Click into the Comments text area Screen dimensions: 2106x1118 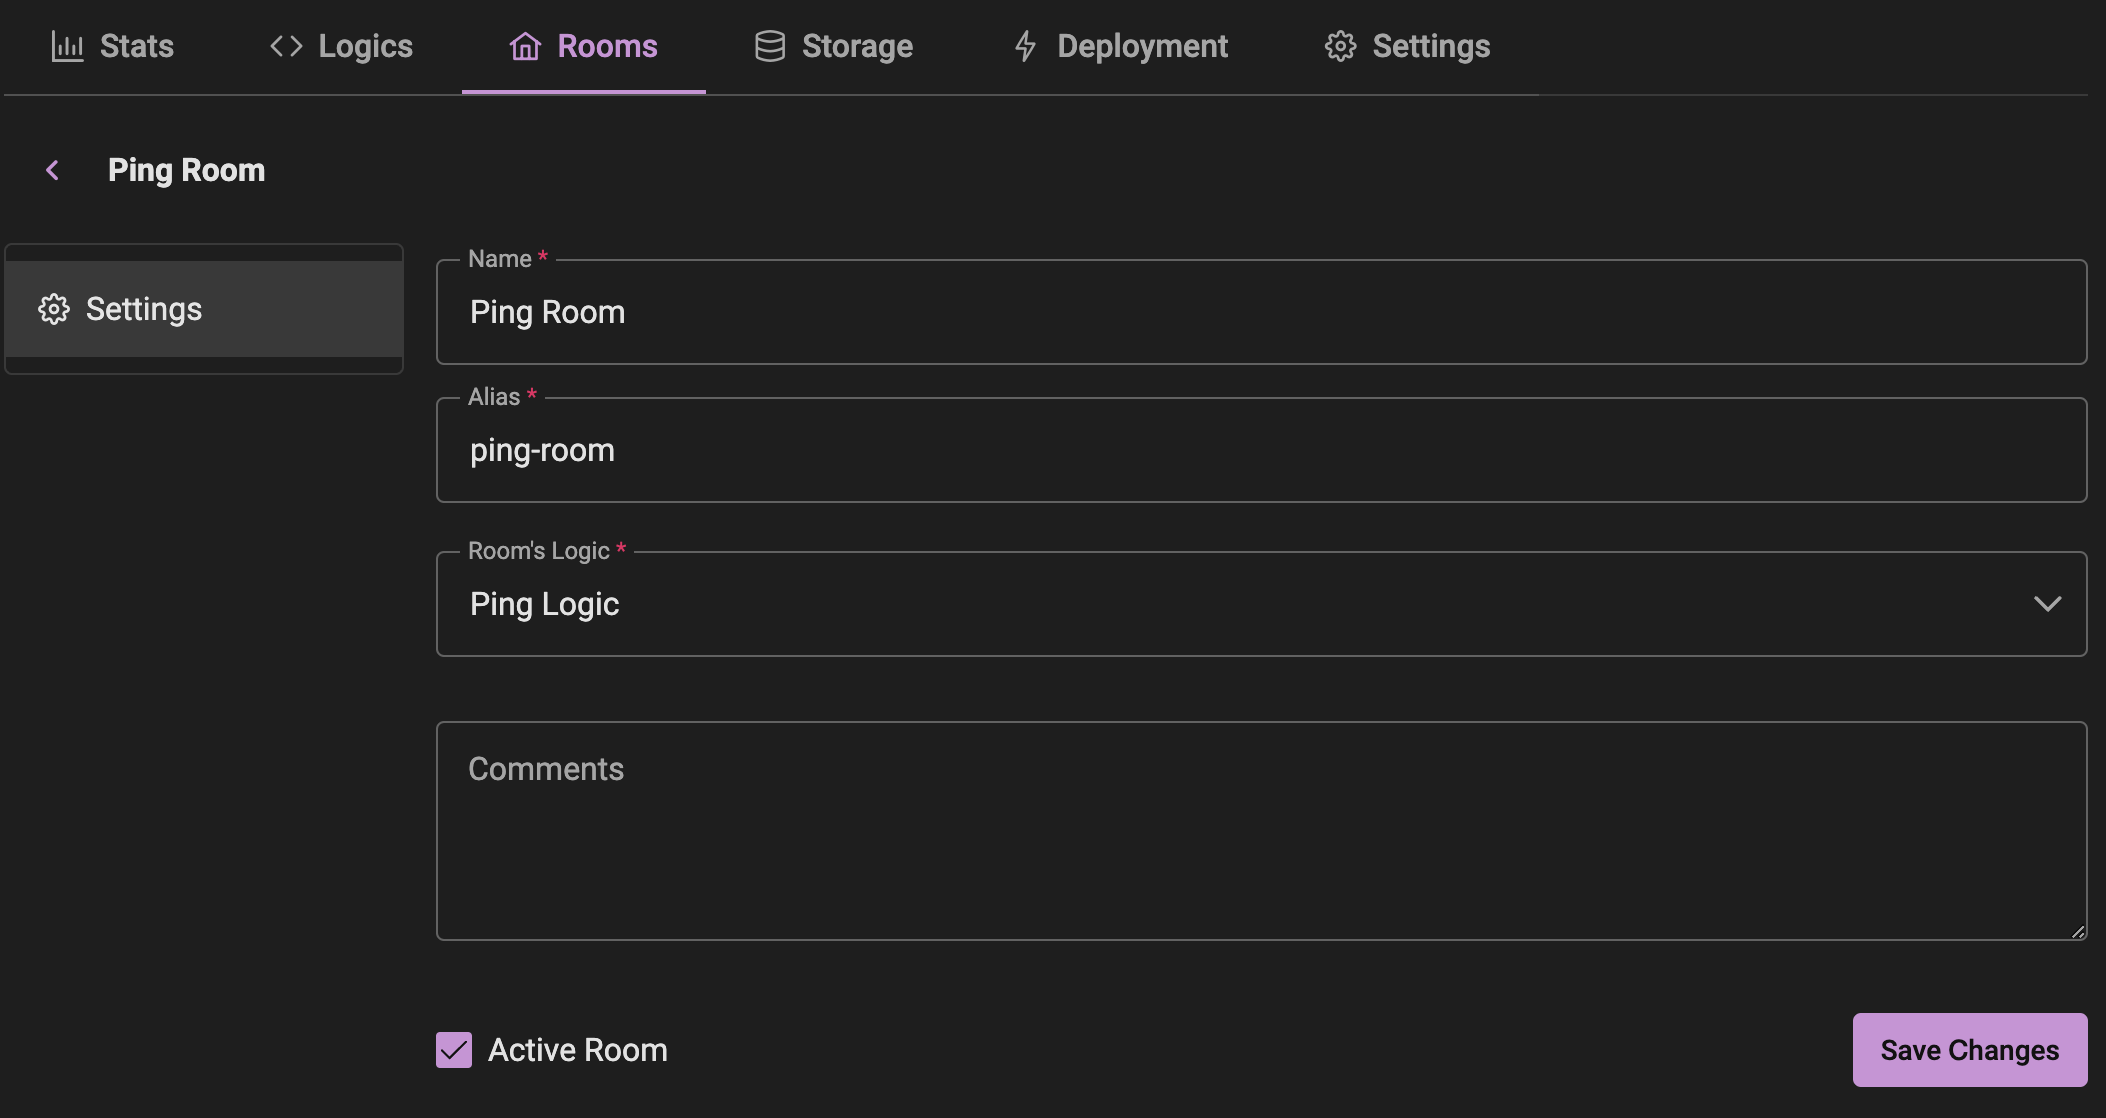[1261, 831]
